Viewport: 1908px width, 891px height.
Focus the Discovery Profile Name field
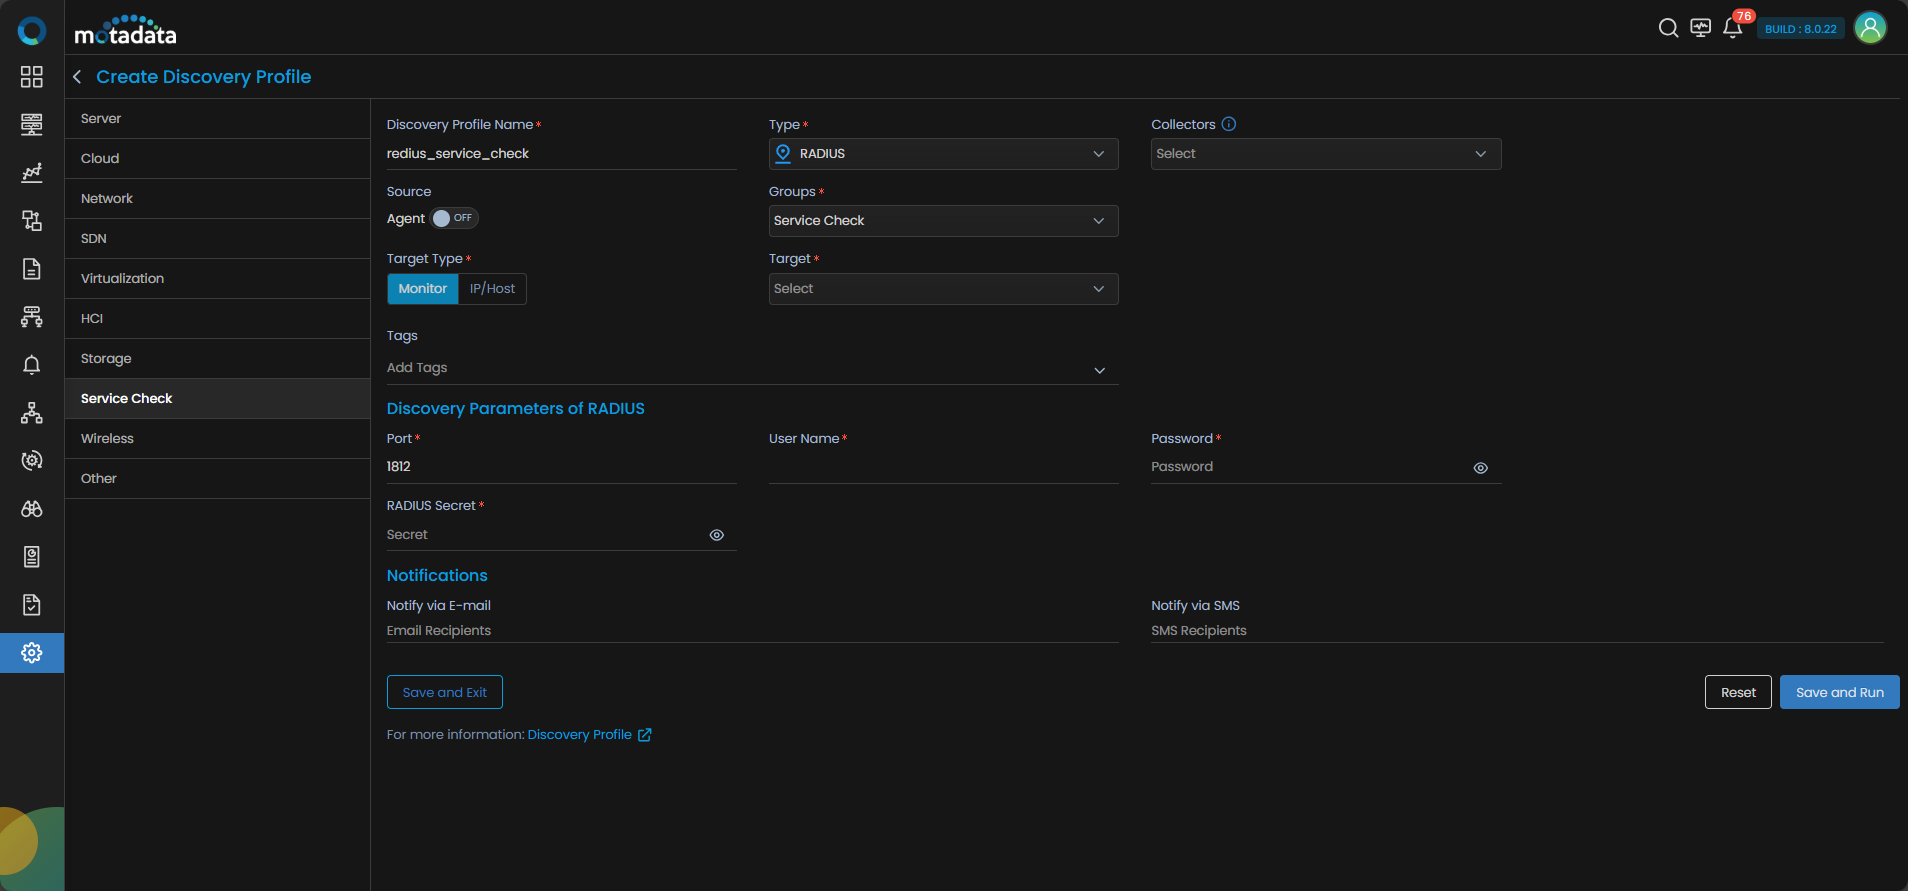point(562,154)
